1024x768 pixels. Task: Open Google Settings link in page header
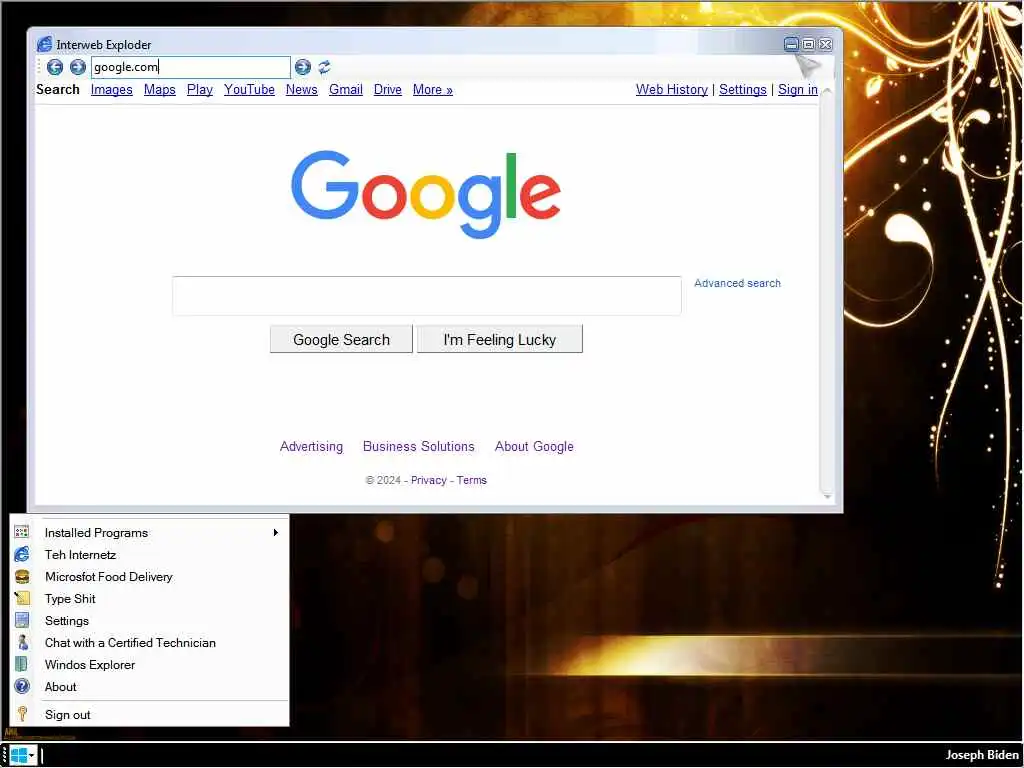click(x=743, y=89)
